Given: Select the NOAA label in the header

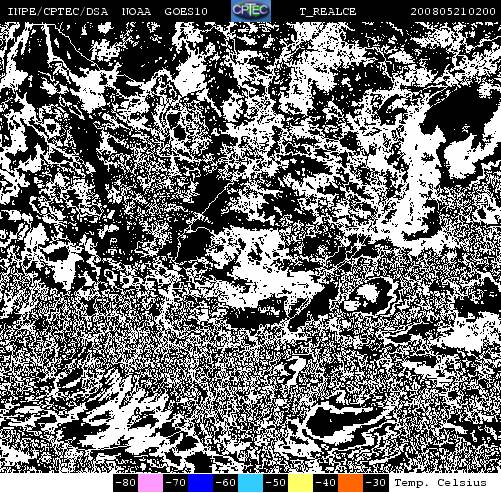Looking at the screenshot, I should click(136, 12).
